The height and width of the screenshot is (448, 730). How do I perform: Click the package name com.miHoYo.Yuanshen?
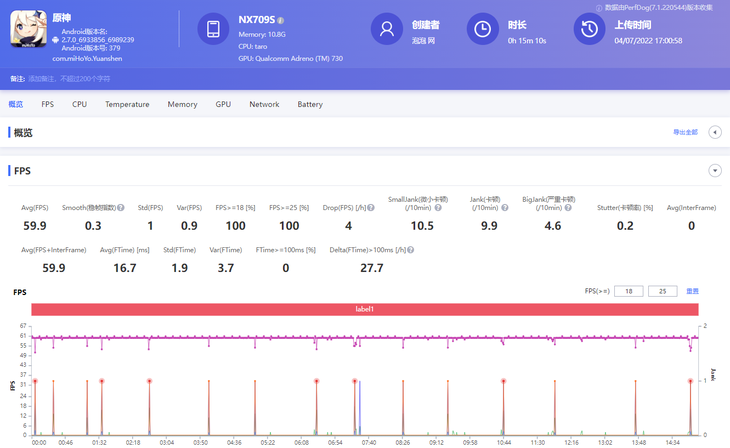87,59
